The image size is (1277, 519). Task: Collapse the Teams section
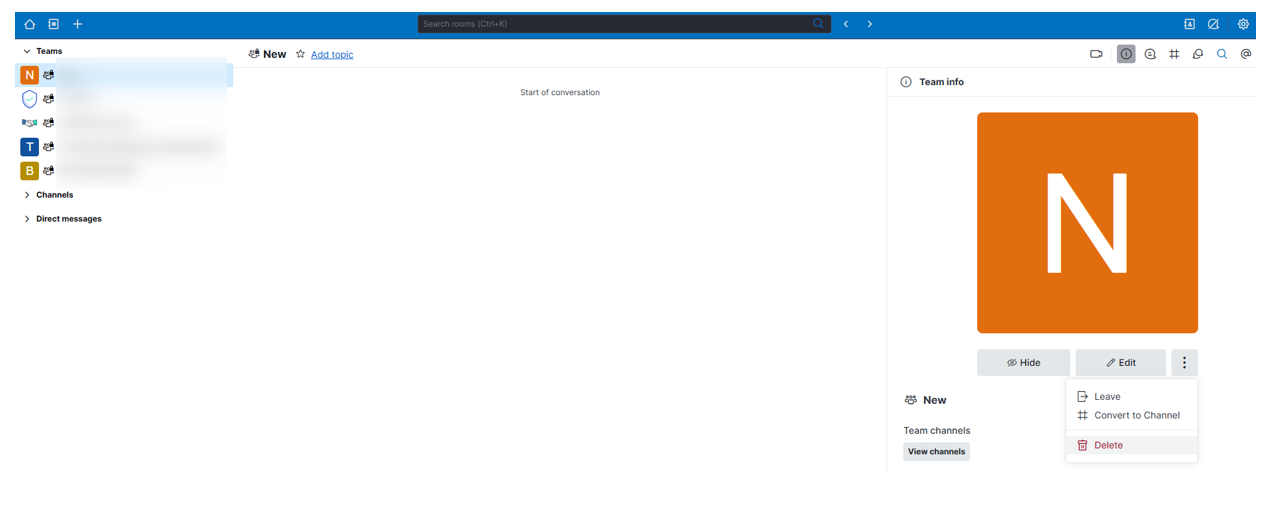pos(27,51)
